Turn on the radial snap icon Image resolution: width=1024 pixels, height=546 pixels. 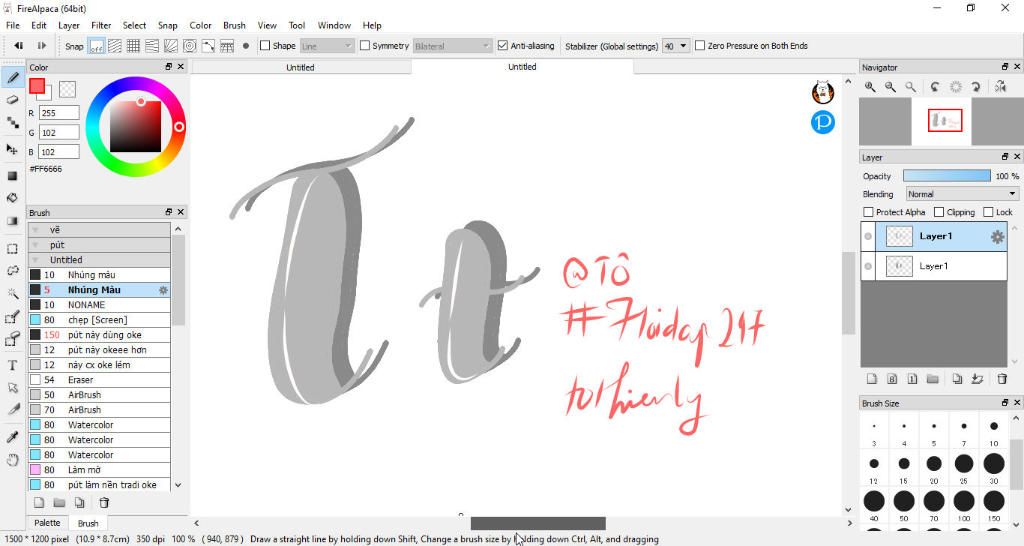point(171,46)
